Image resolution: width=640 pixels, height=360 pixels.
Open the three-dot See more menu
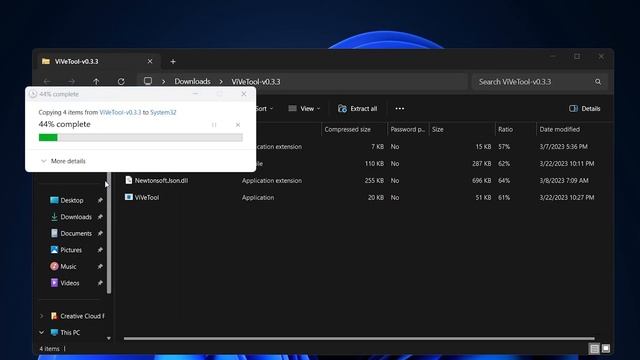(x=400, y=109)
